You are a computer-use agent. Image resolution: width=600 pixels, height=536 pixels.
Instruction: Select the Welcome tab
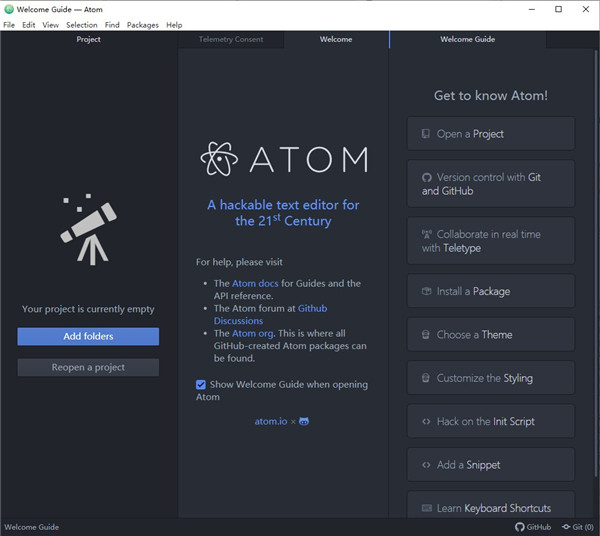(x=336, y=39)
